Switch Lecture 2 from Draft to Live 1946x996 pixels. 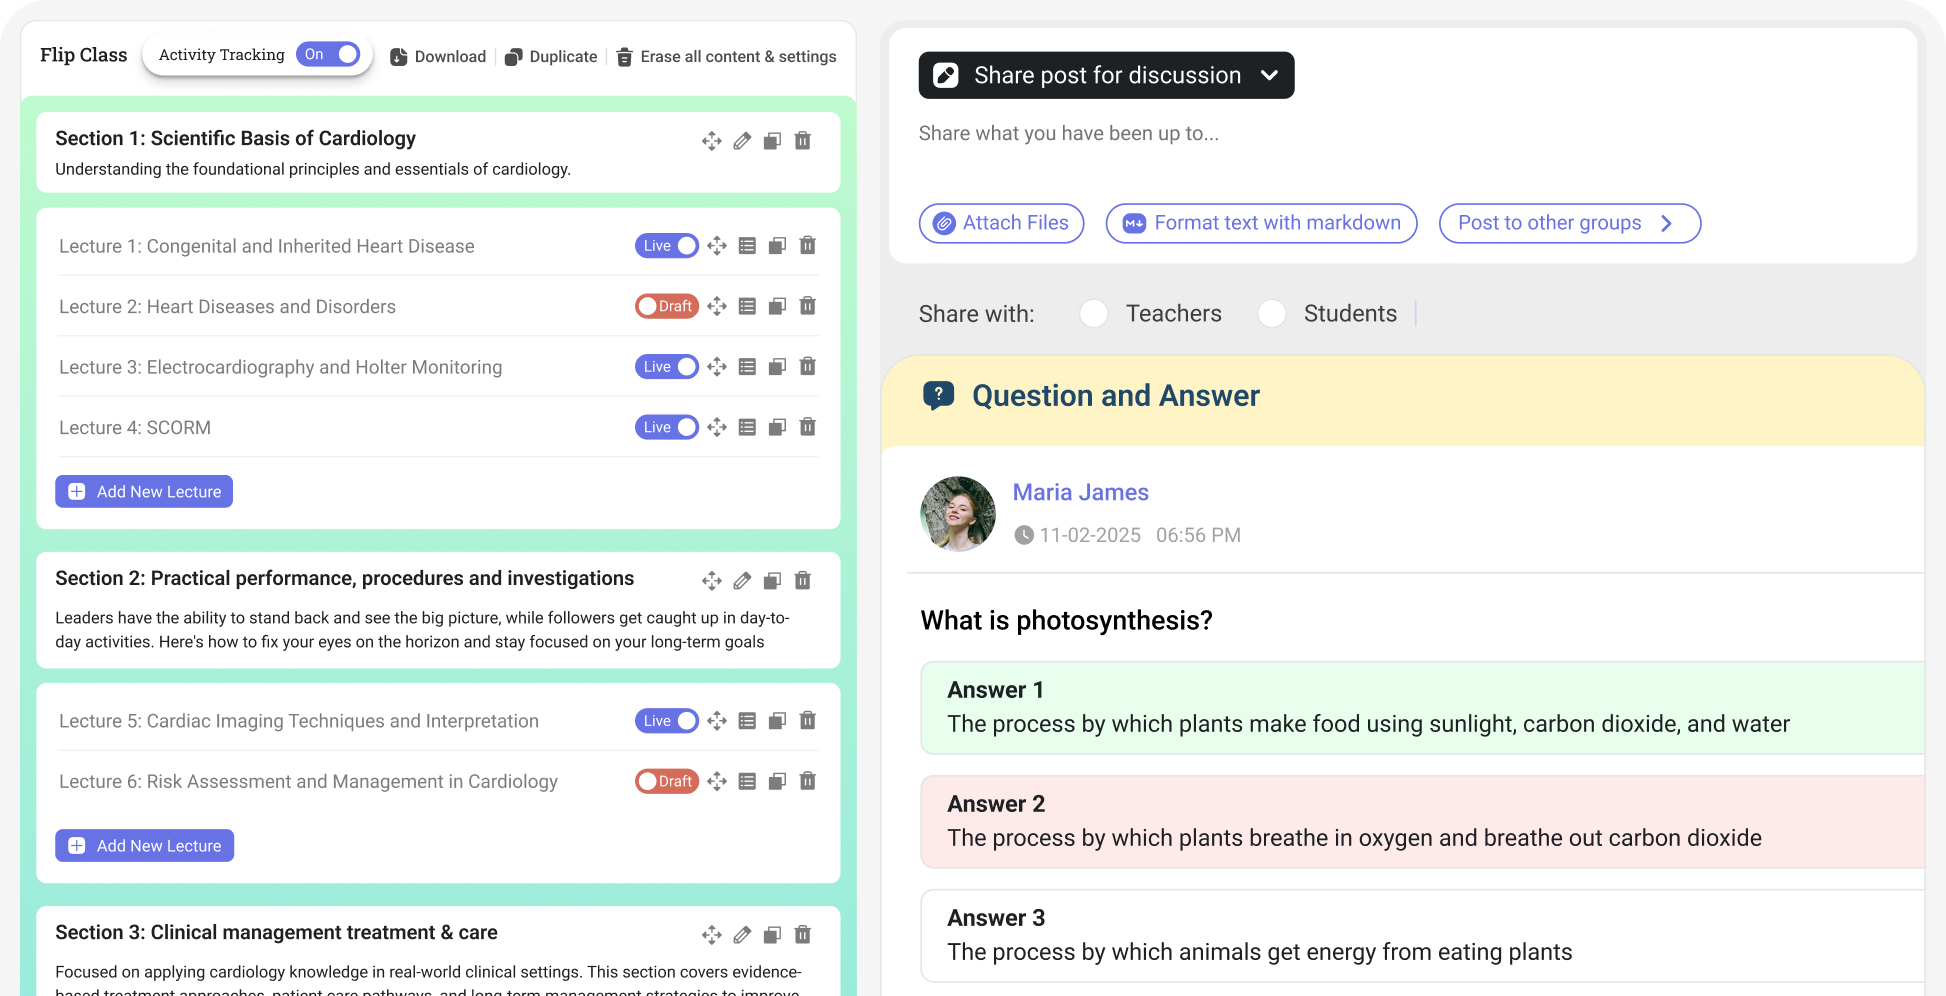[x=667, y=306]
